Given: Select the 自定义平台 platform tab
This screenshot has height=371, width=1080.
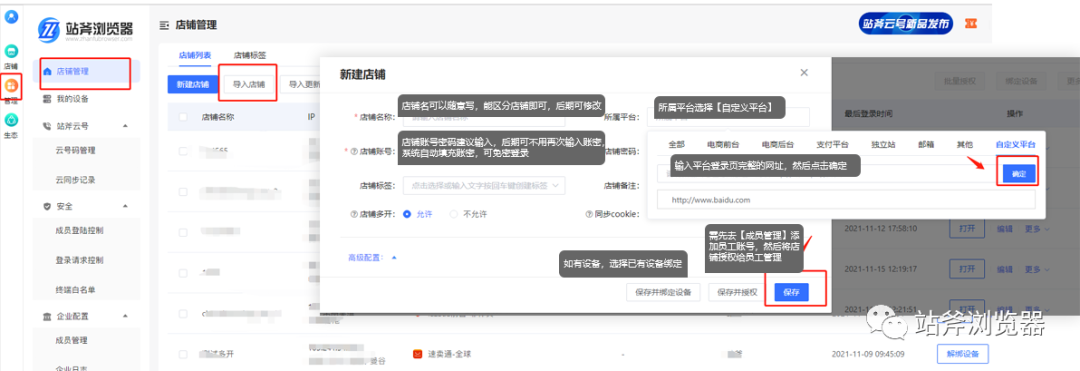Looking at the screenshot, I should point(1015,145).
